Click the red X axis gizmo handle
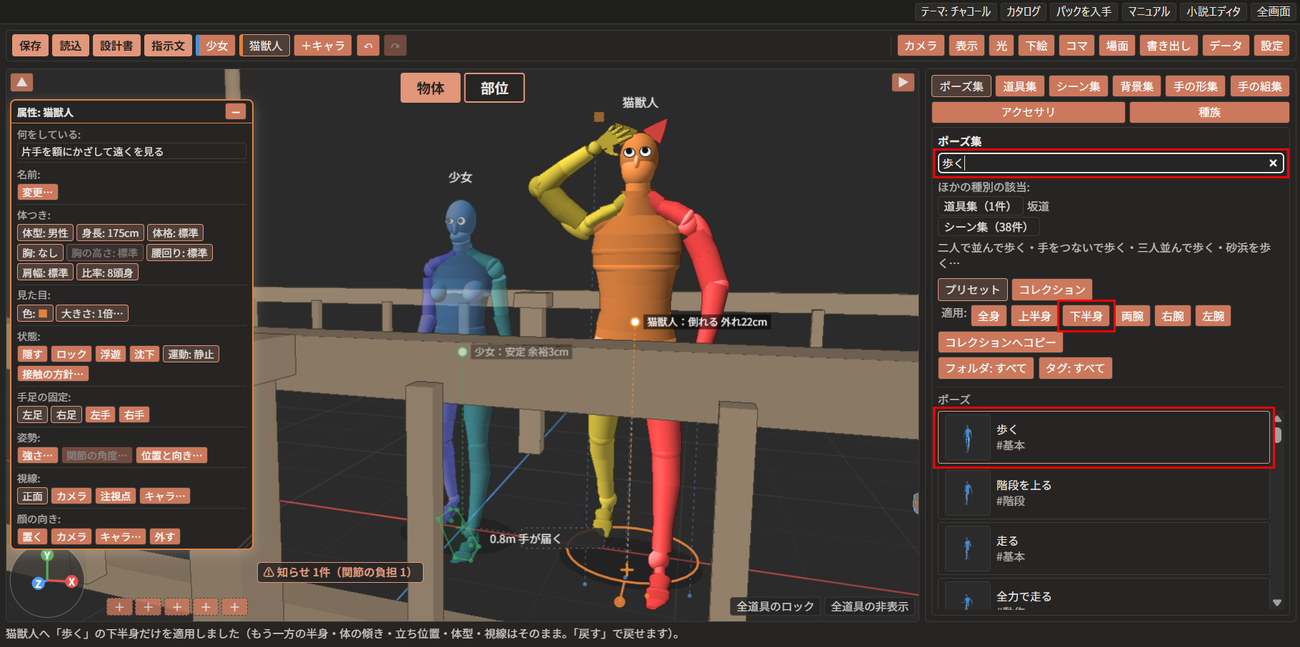The image size is (1300, 647). pyautogui.click(x=72, y=581)
